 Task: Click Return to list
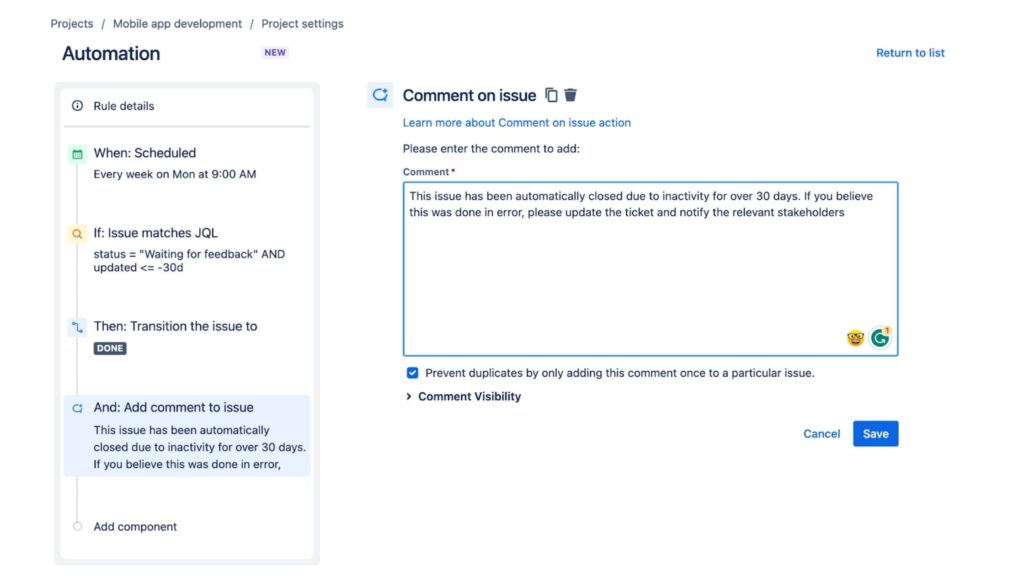pos(909,52)
